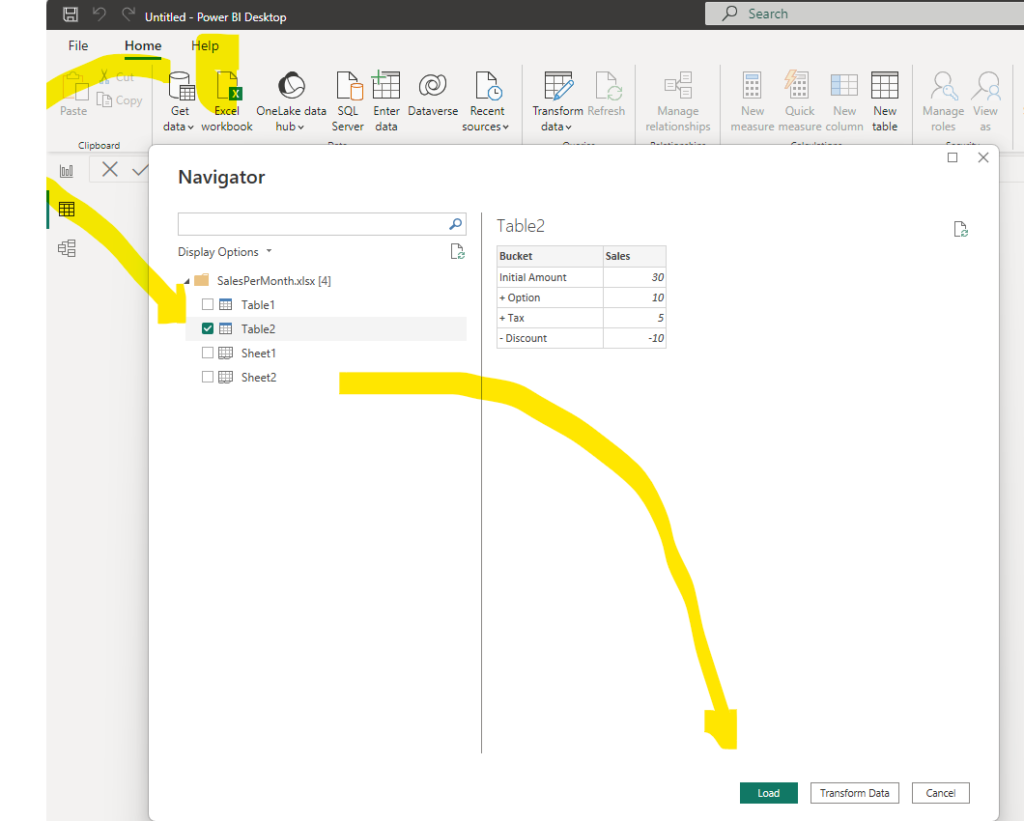
Task: Collapse the SalesPerMonth.xlsx tree node
Action: point(187,281)
